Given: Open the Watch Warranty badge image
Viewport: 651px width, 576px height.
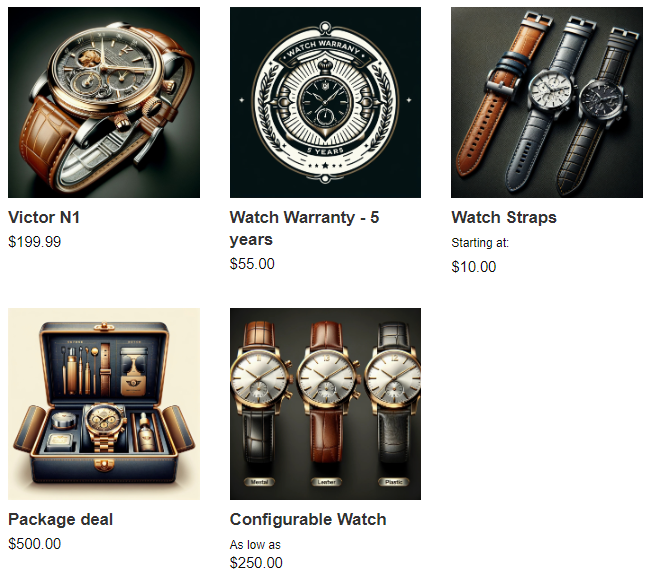Looking at the screenshot, I should tap(325, 102).
